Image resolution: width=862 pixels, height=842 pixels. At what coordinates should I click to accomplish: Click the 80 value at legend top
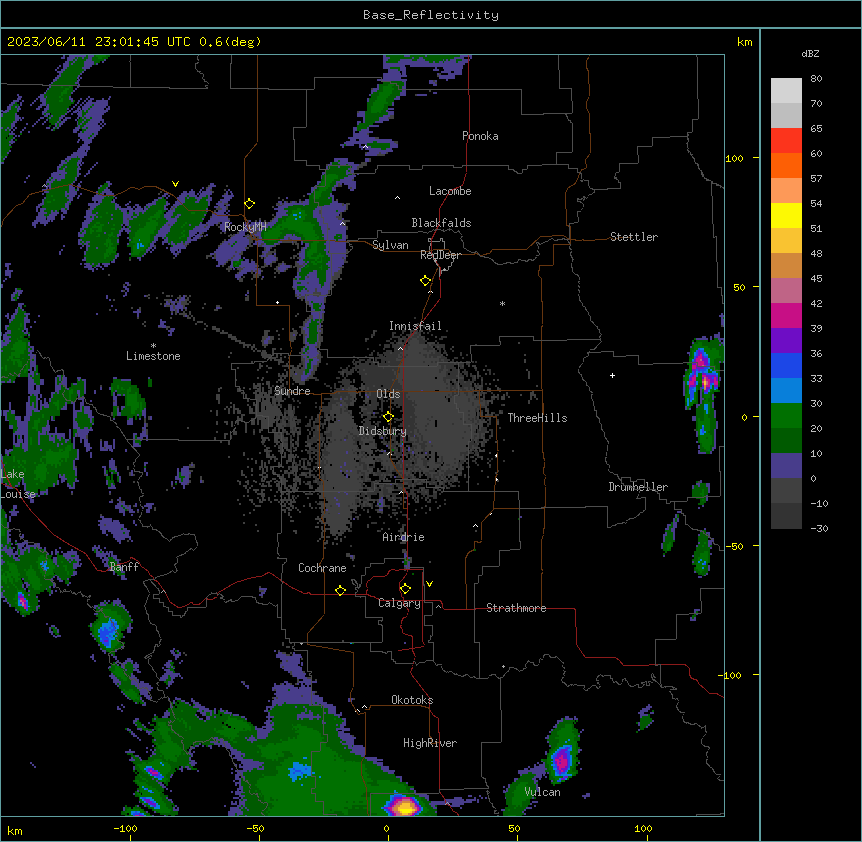[x=816, y=79]
